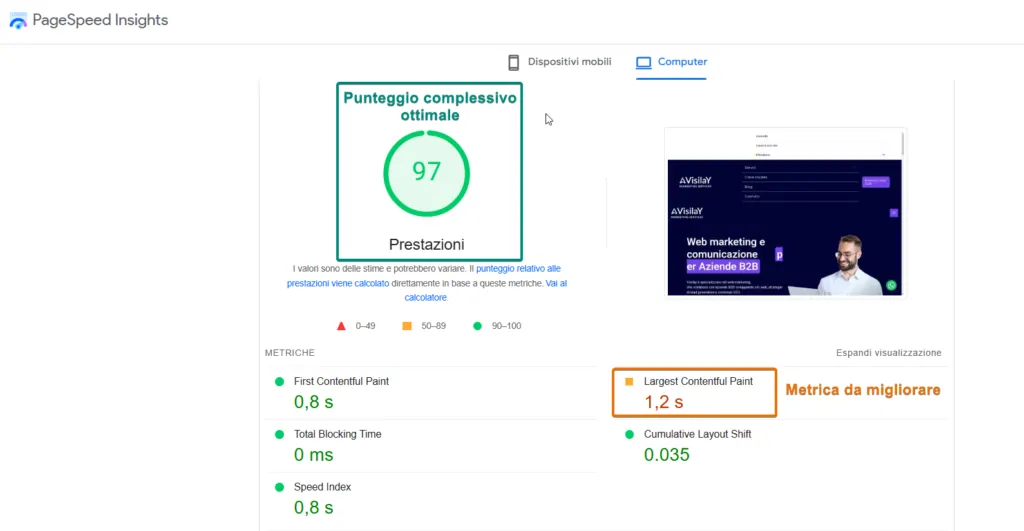Click the Speed Index label
This screenshot has width=1024, height=531.
[323, 487]
